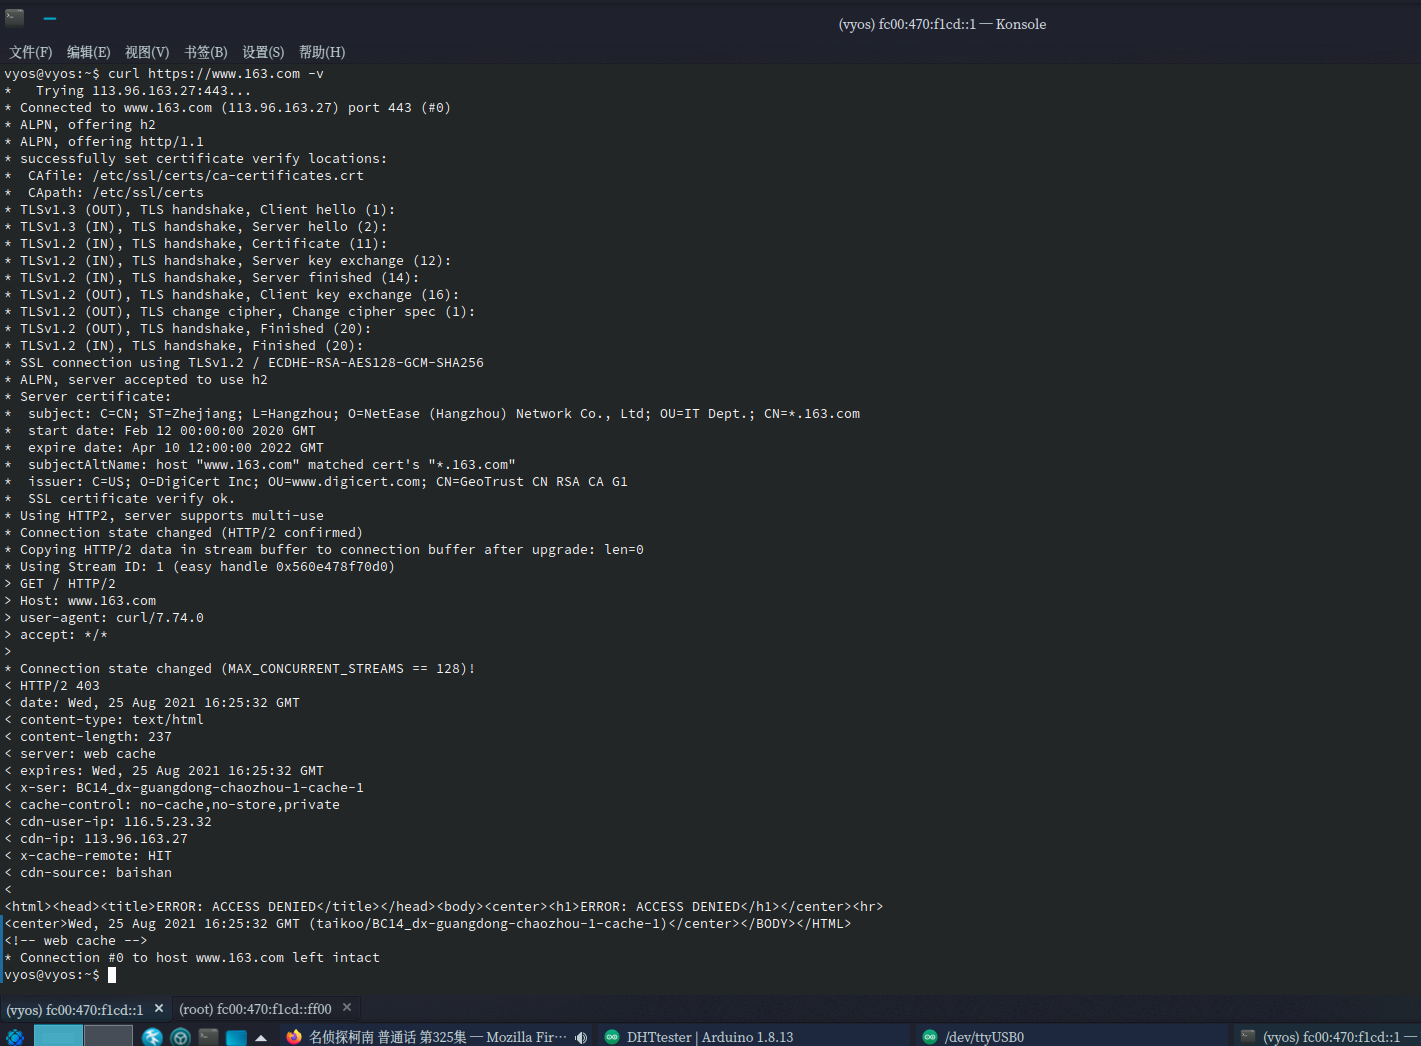Click the teal circular icon in taskbar
Viewport: 1421px width, 1046px height.
tap(180, 1037)
